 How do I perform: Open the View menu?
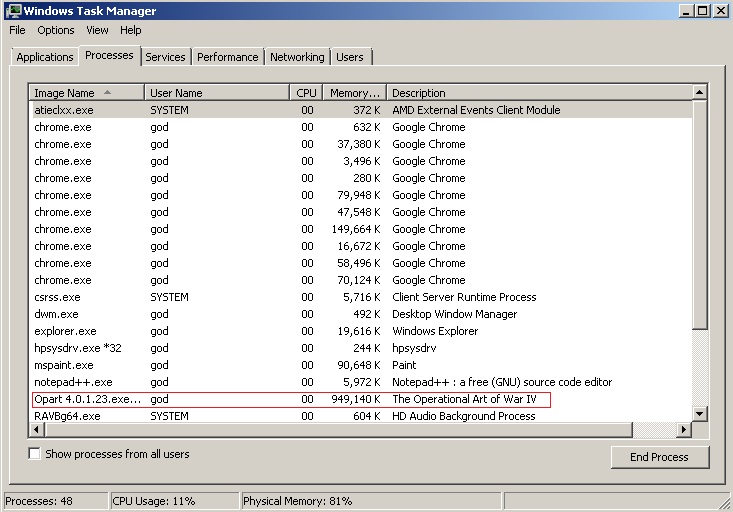coord(97,30)
